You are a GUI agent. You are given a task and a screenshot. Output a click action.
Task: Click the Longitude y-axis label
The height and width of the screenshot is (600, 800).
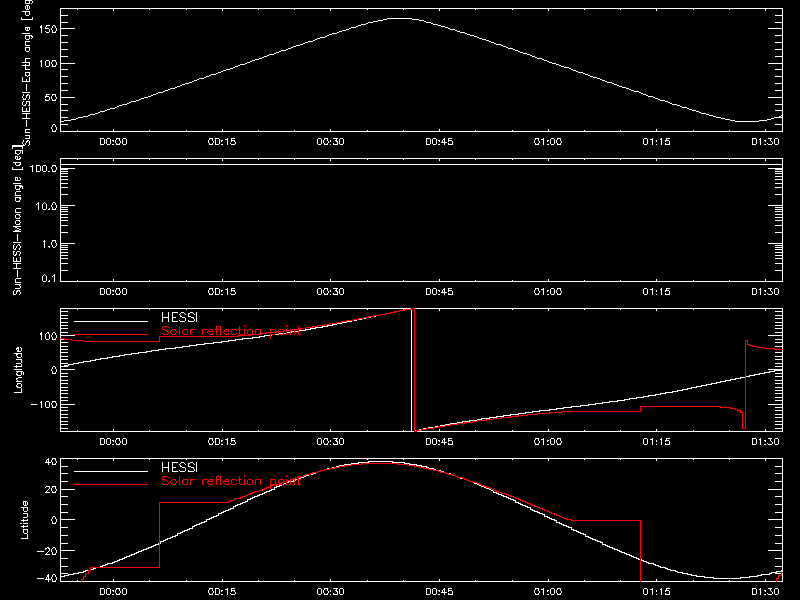click(18, 370)
